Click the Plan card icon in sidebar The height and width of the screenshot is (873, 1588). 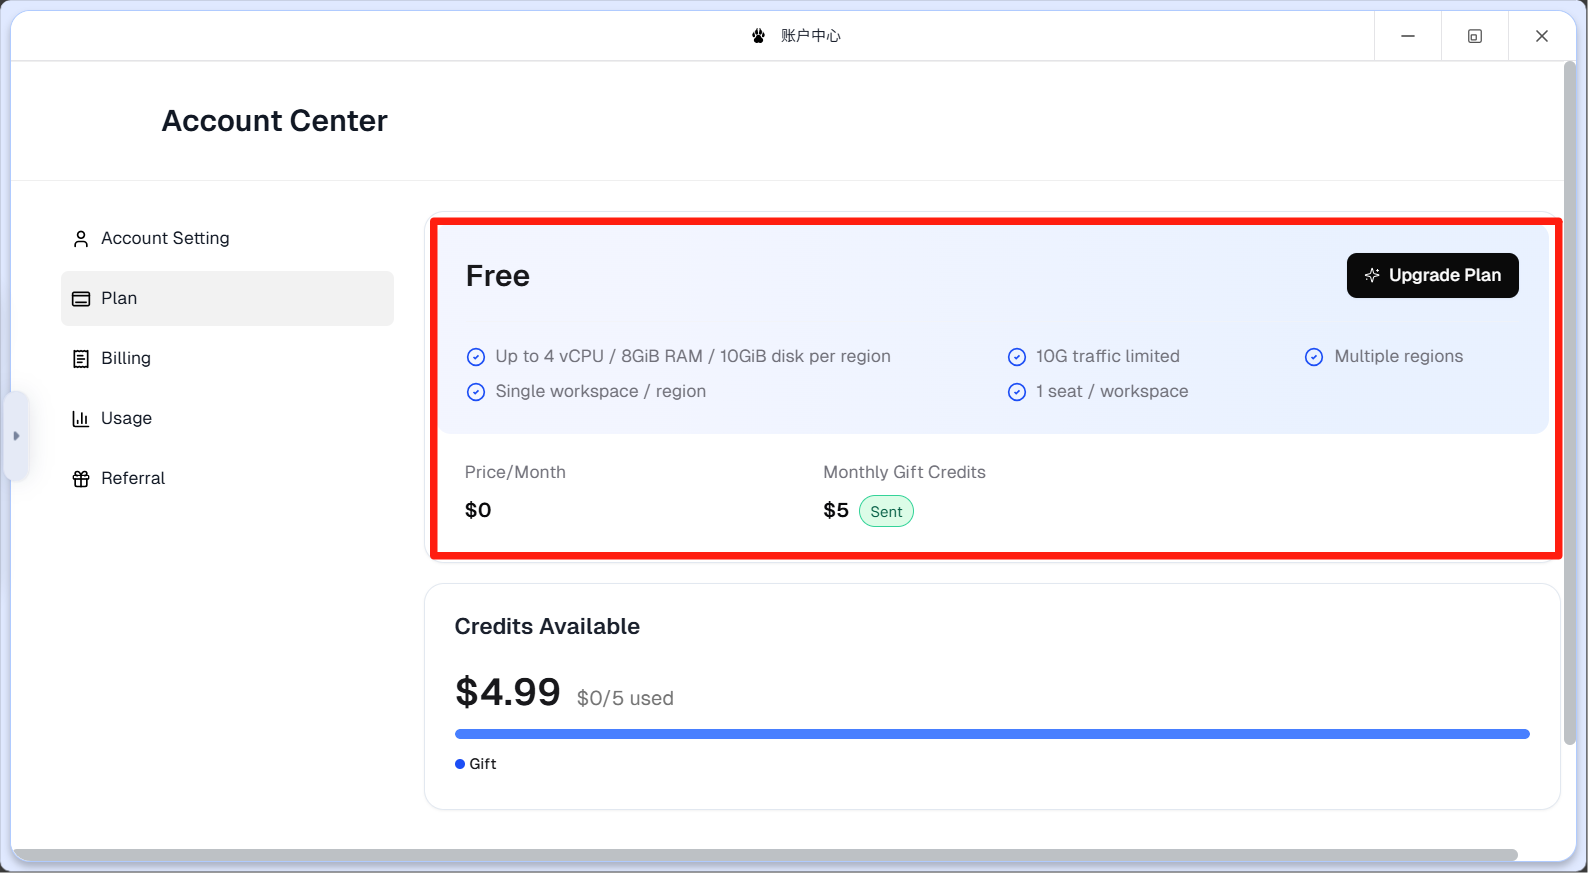(x=81, y=299)
